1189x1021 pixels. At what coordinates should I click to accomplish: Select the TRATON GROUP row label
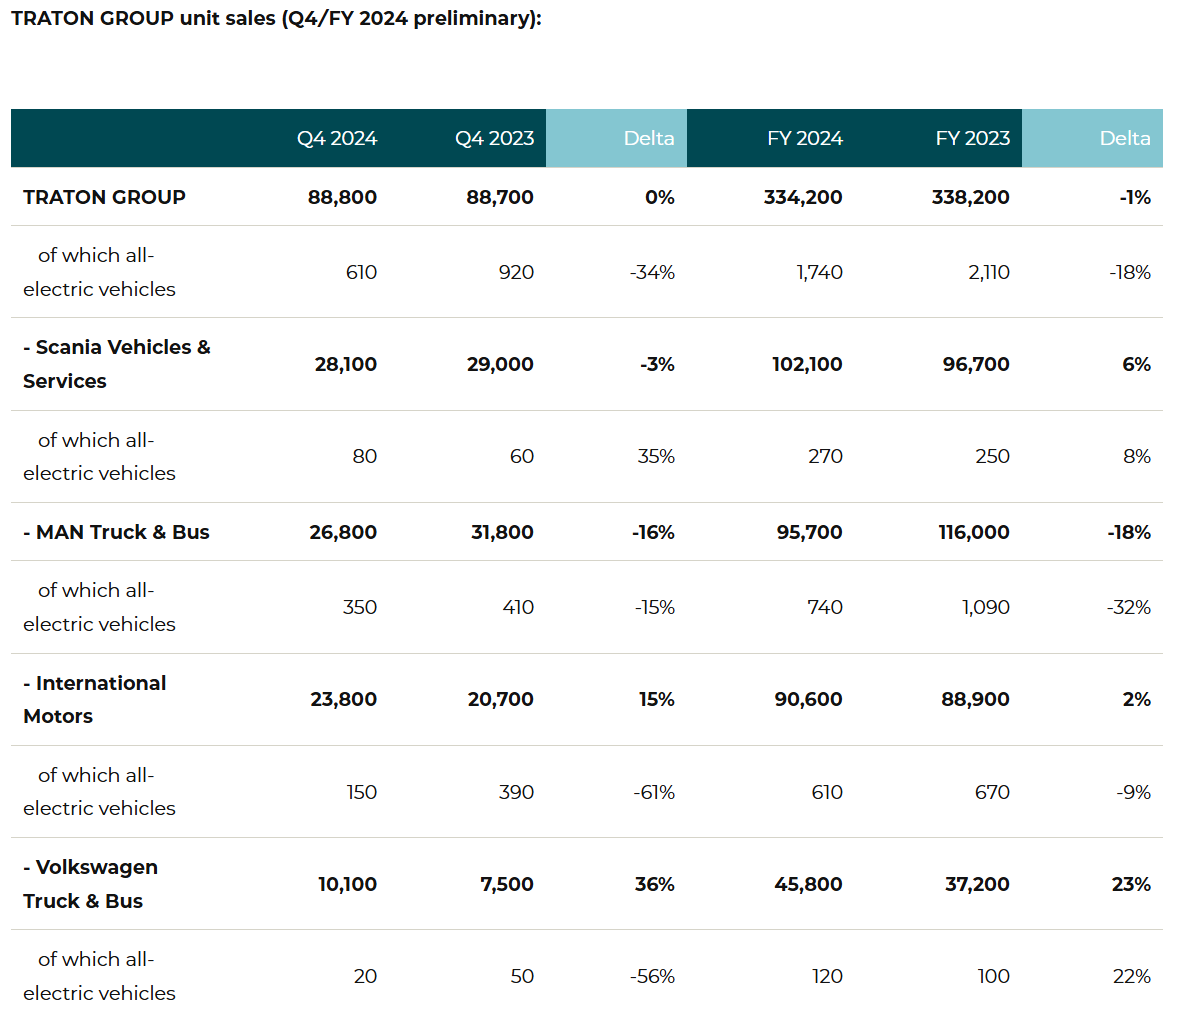pos(104,197)
